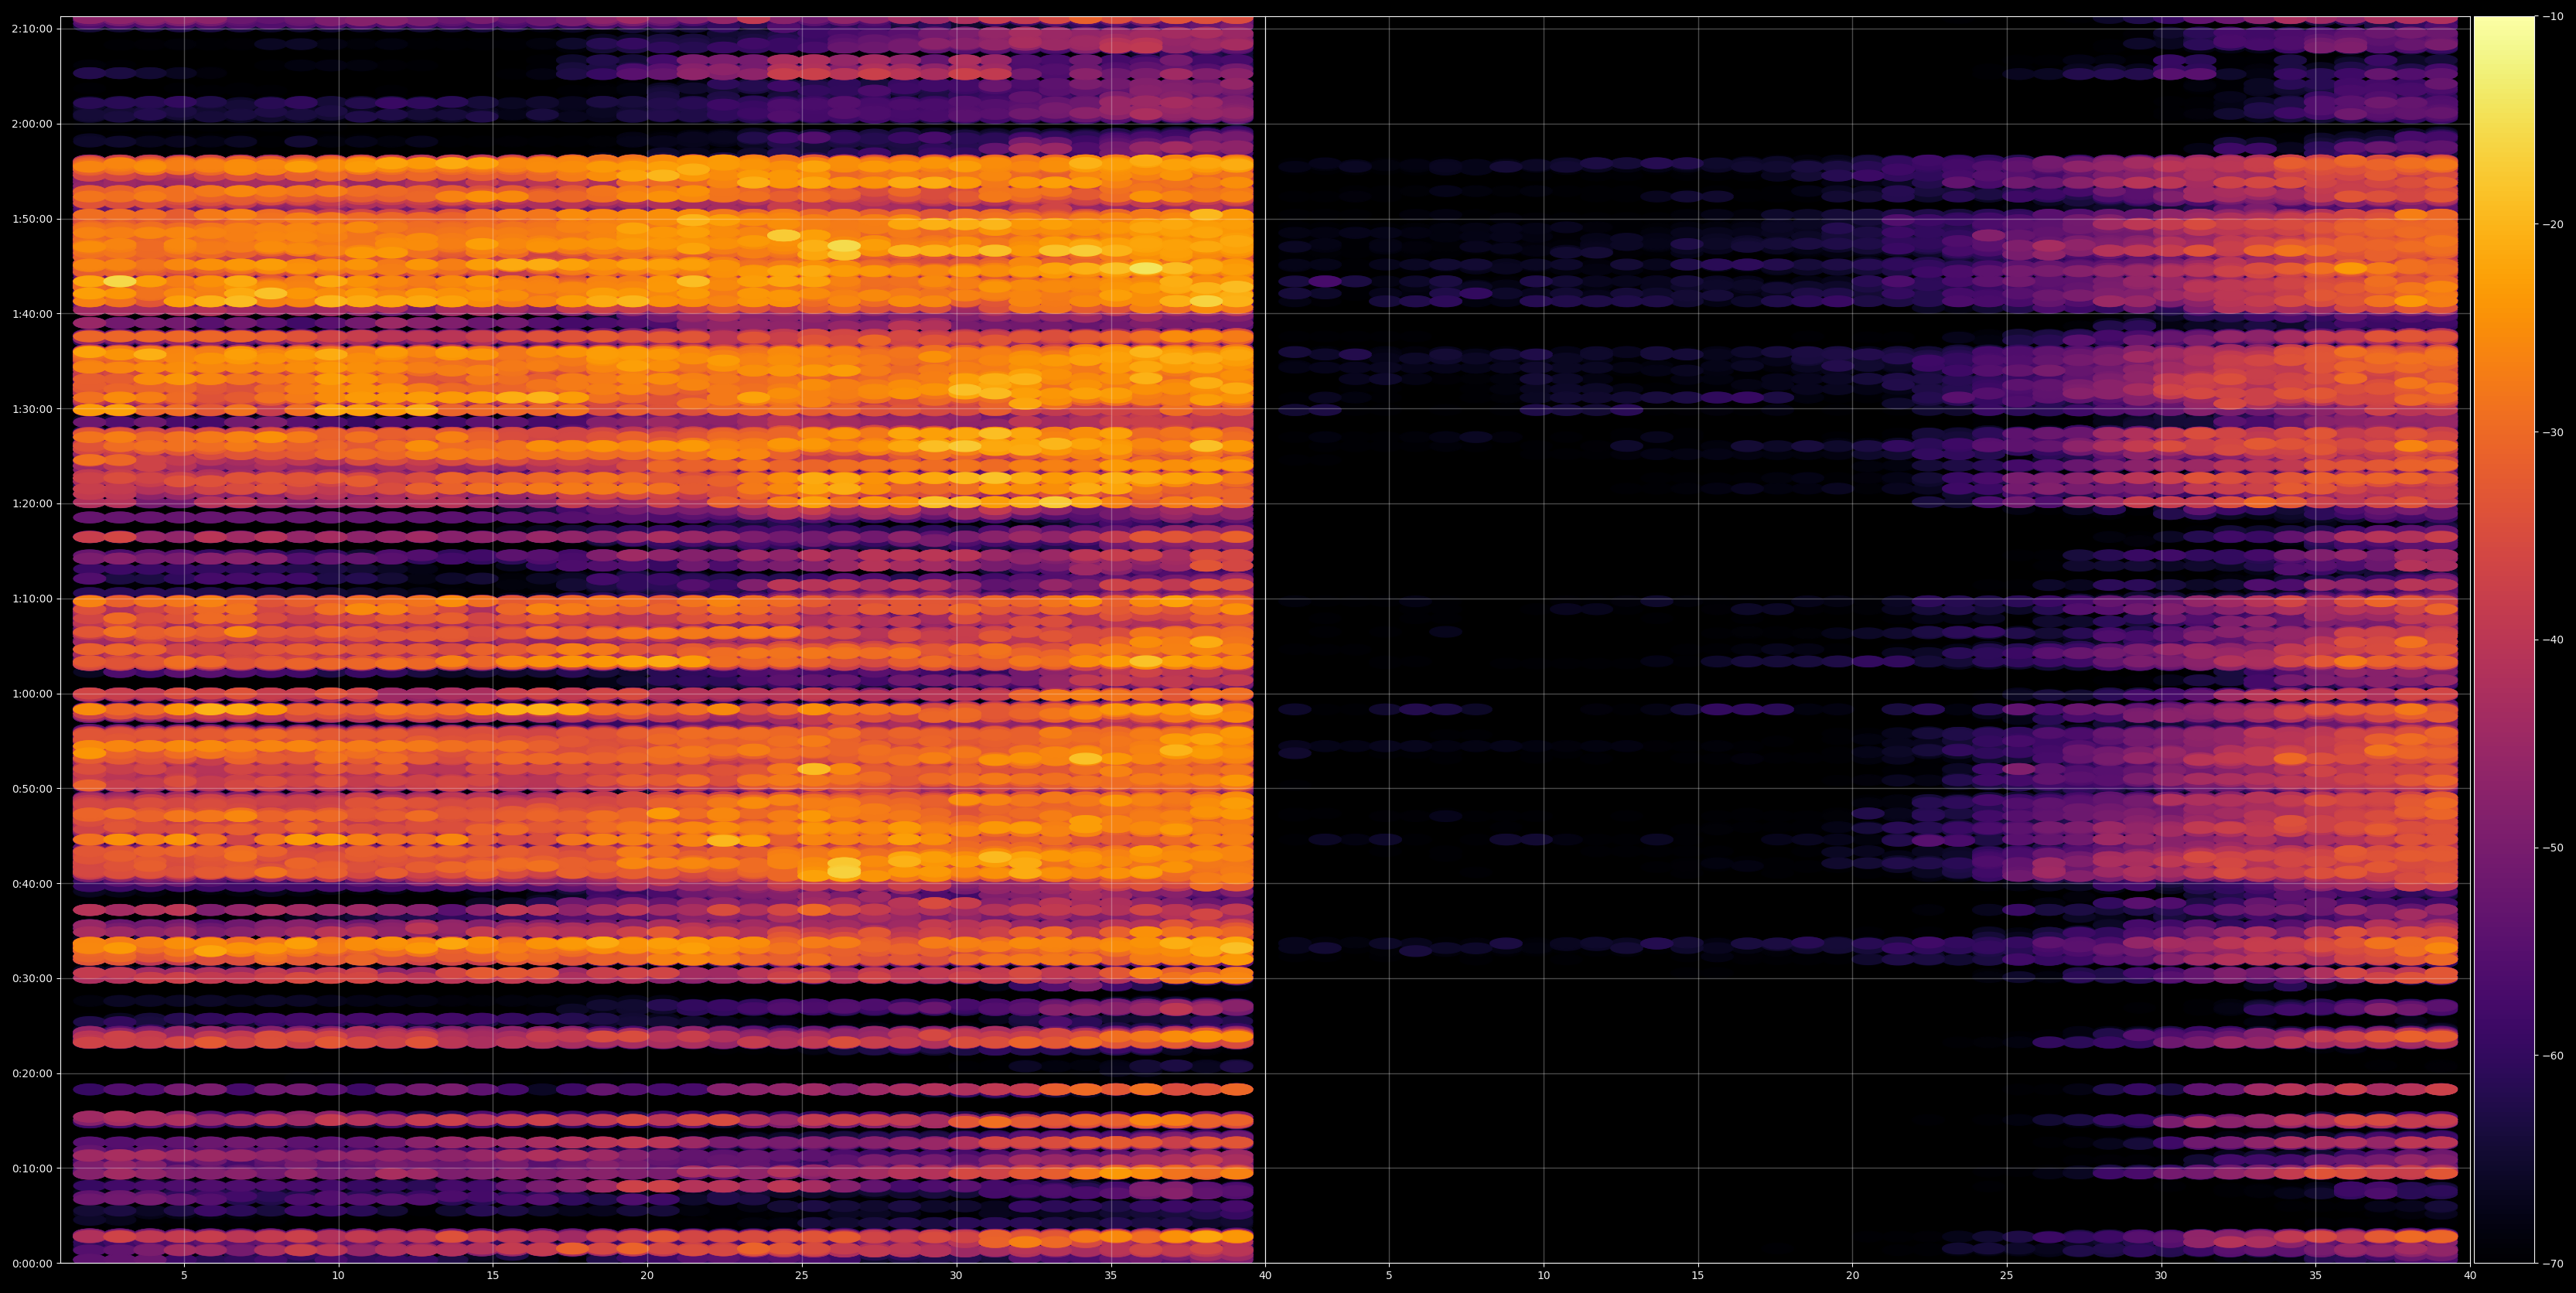Click the −50 colorbar tick label
This screenshot has height=1293, width=2576.
(2554, 847)
